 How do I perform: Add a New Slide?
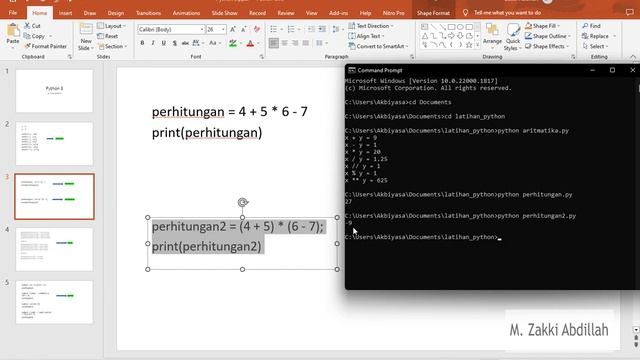(x=86, y=37)
